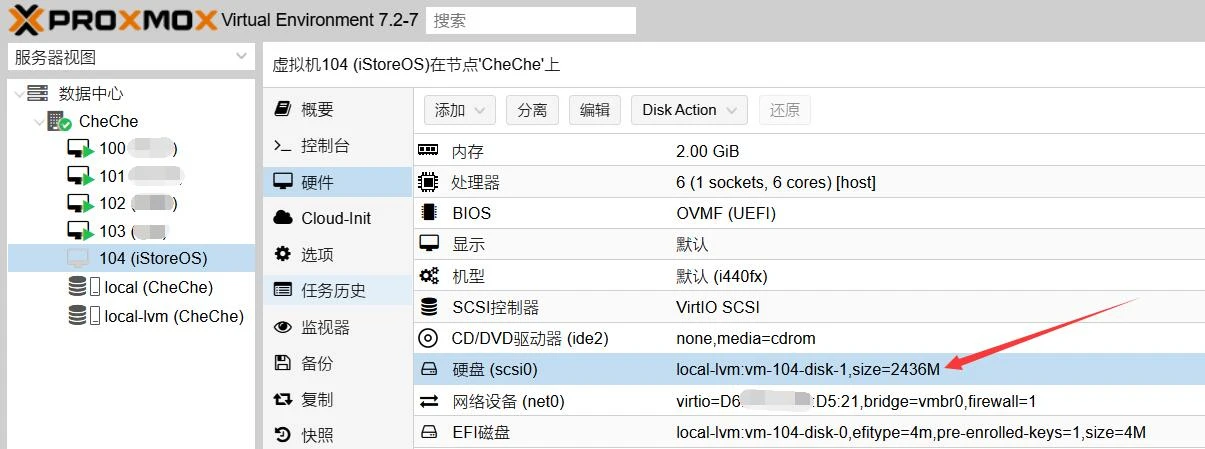This screenshot has height=449, width=1205.
Task: Click the 快照 history icon
Action: pyautogui.click(x=283, y=435)
